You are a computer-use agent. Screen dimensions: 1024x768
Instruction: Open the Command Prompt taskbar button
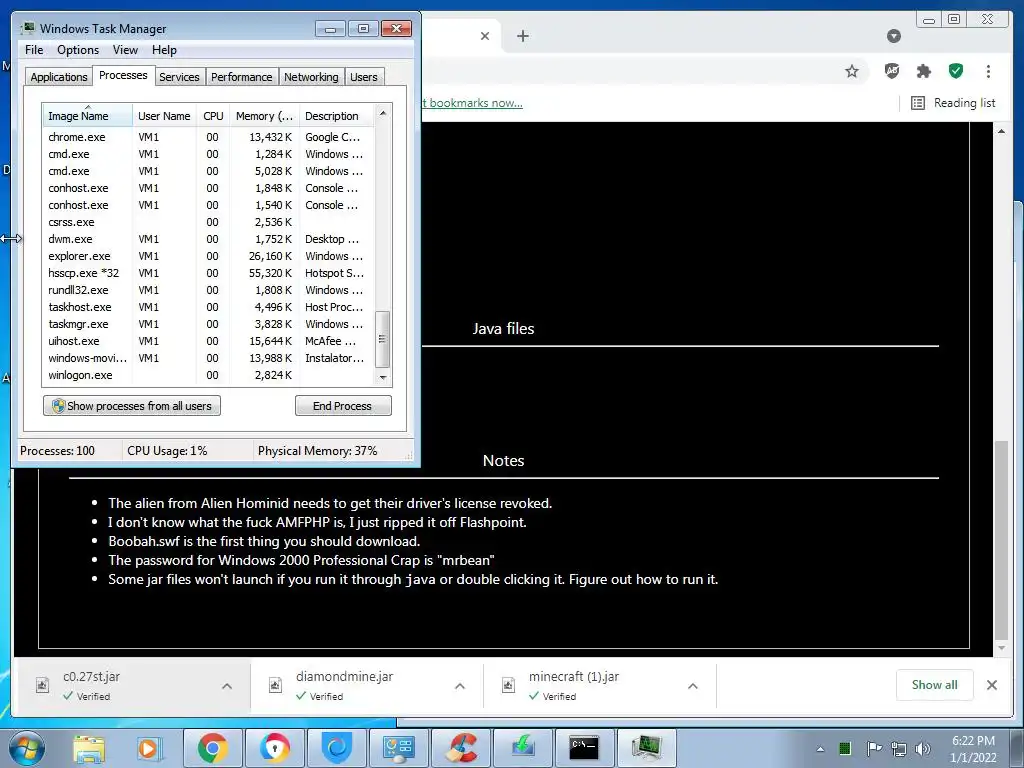tap(584, 748)
